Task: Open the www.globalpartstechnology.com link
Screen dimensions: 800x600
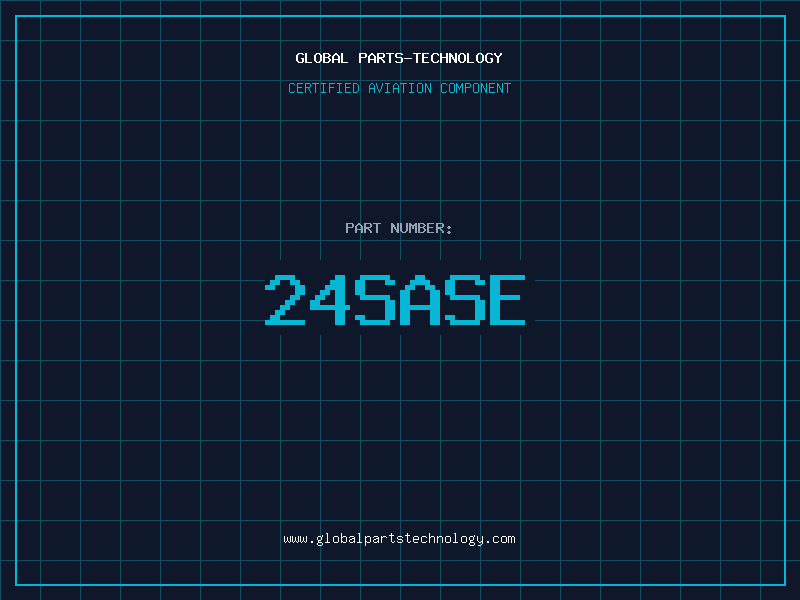Action: tap(399, 539)
